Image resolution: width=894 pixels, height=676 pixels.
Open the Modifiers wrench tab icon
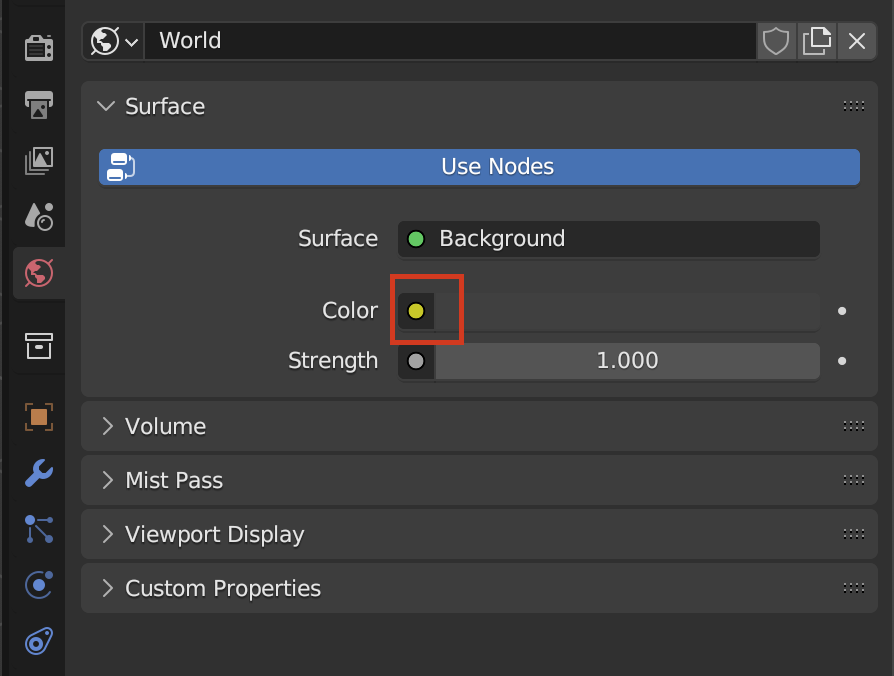tap(38, 472)
